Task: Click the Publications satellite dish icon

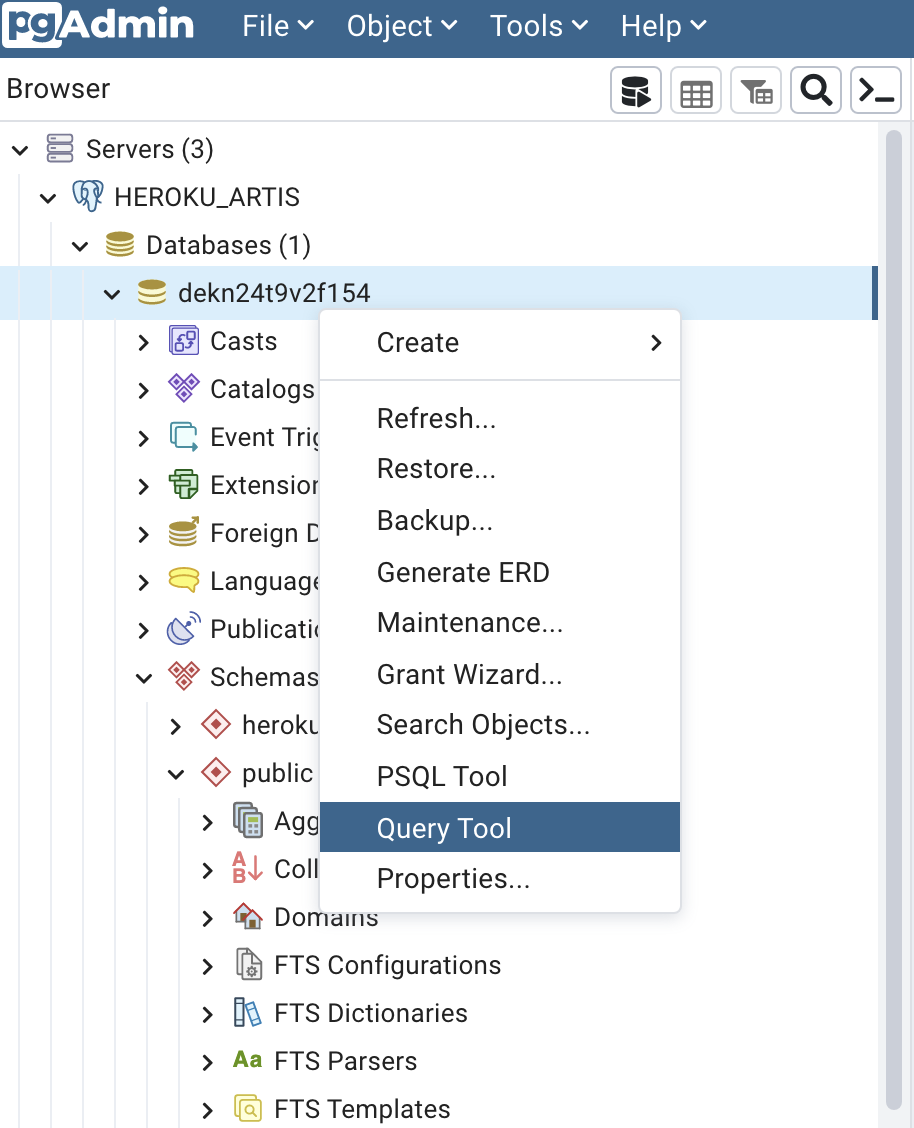Action: pos(184,628)
